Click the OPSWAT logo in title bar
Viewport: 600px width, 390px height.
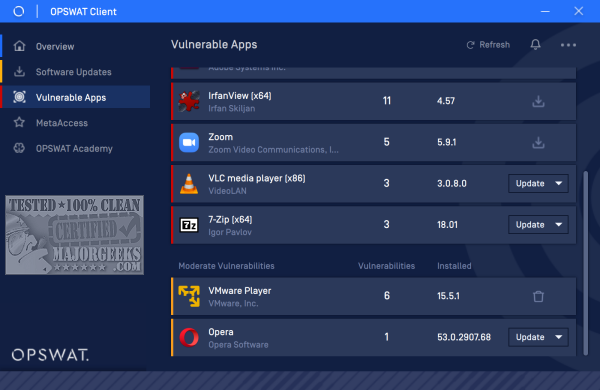coord(18,11)
